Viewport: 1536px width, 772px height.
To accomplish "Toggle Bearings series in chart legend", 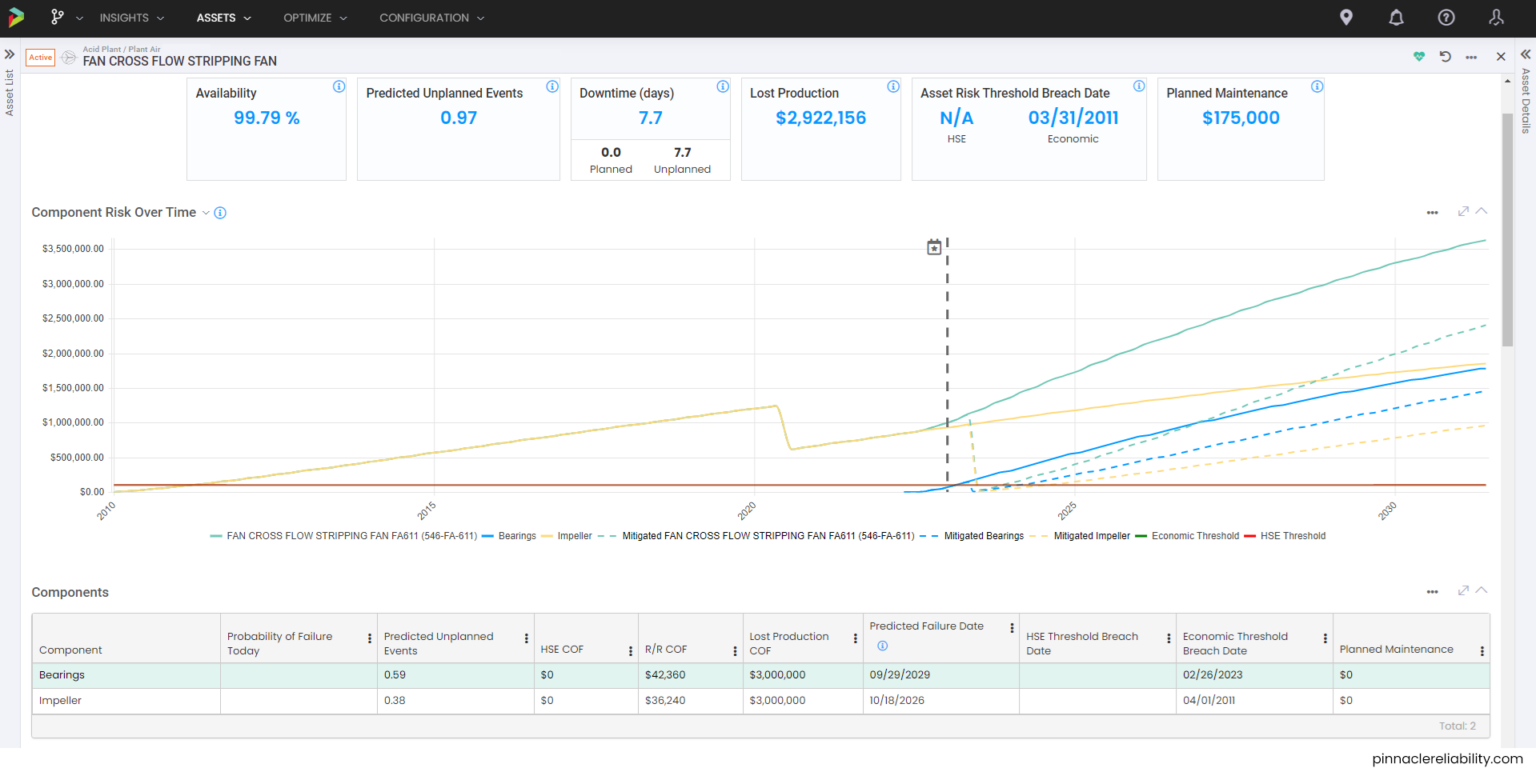I will point(516,536).
